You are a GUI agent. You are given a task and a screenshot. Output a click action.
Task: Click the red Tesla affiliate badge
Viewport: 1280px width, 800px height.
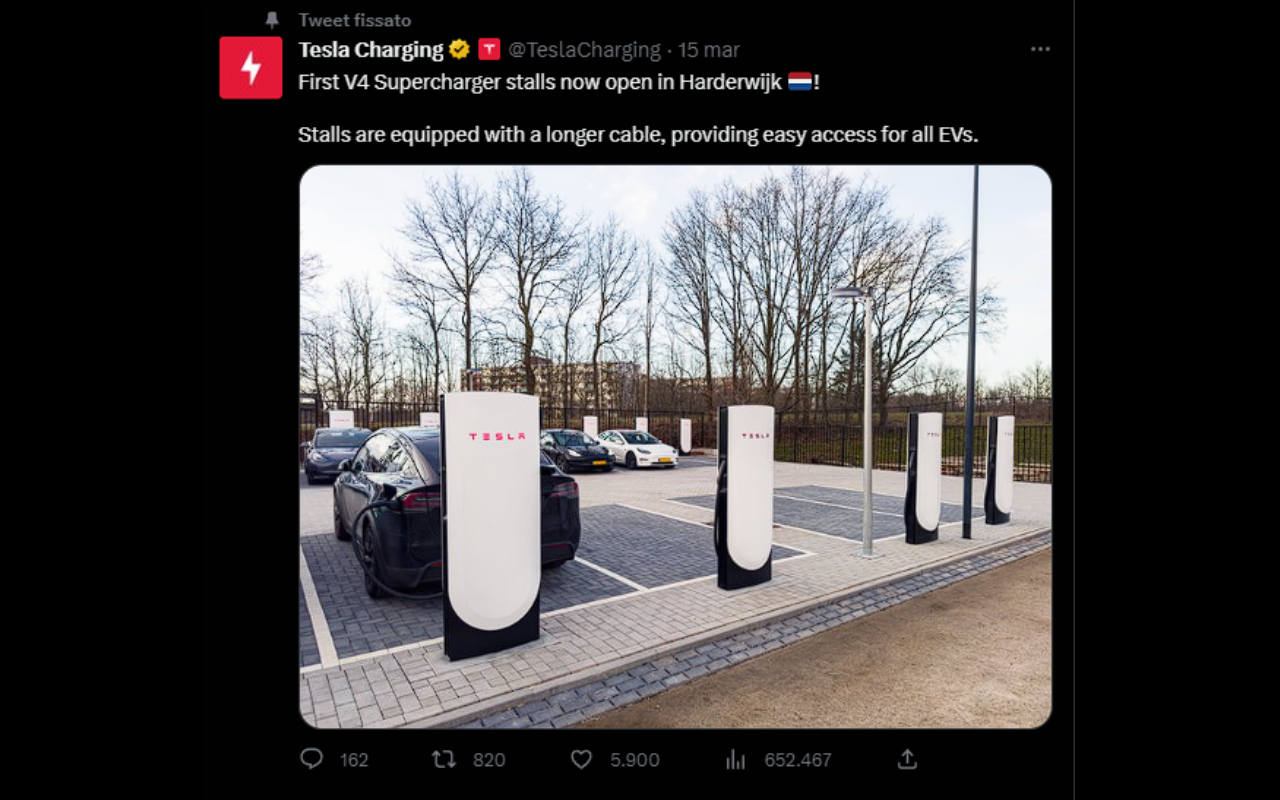(x=489, y=49)
